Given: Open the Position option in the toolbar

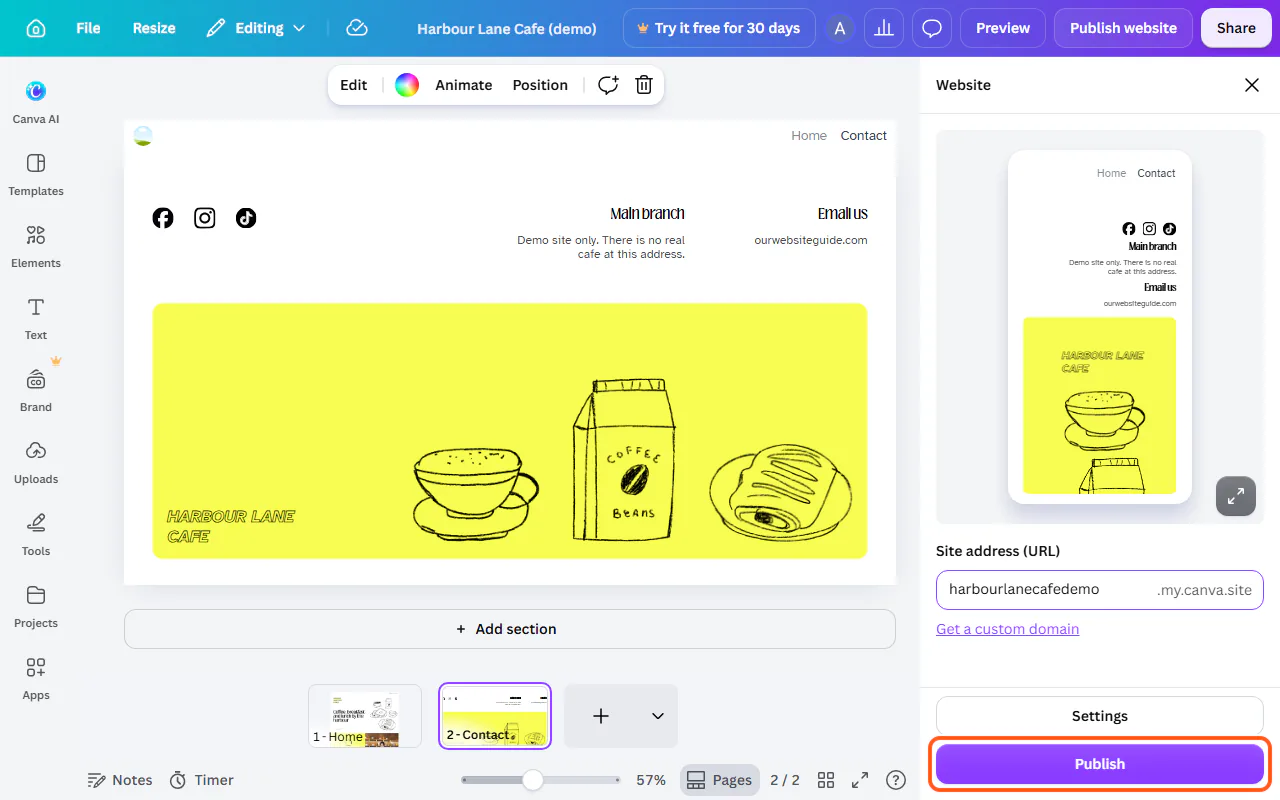Looking at the screenshot, I should point(540,85).
